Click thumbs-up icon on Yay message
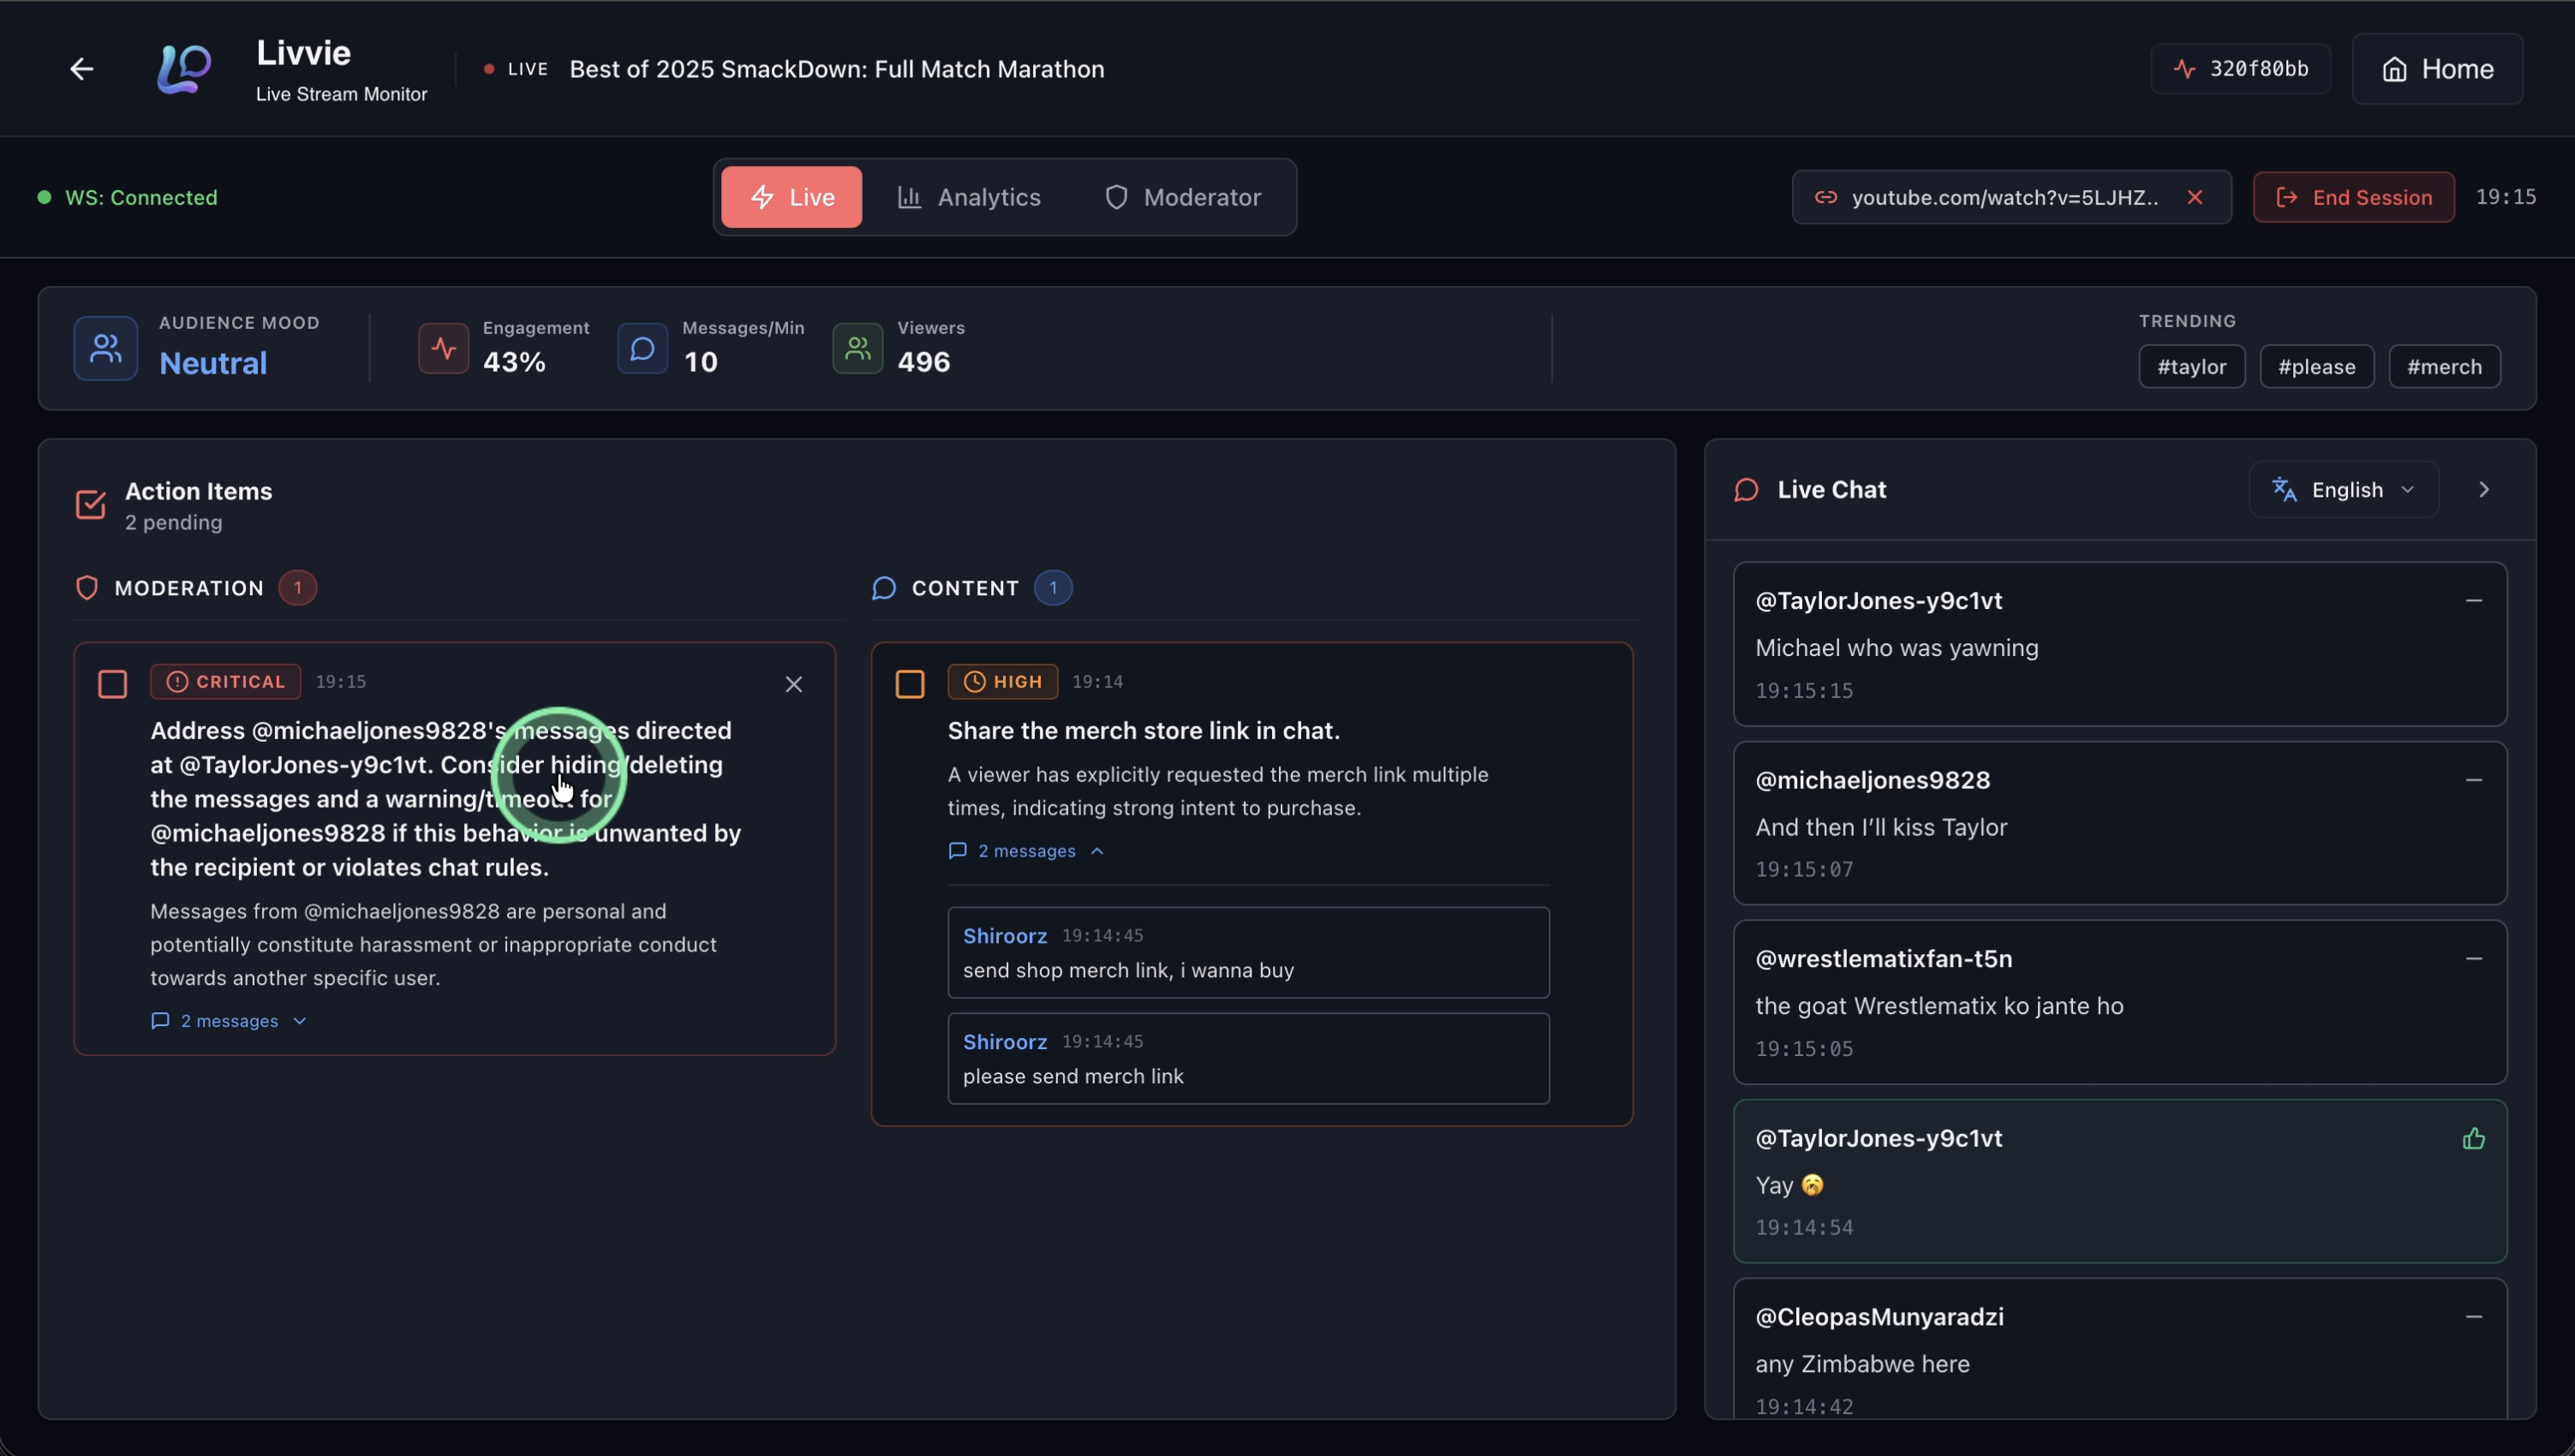The image size is (2575, 1456). [2473, 1138]
